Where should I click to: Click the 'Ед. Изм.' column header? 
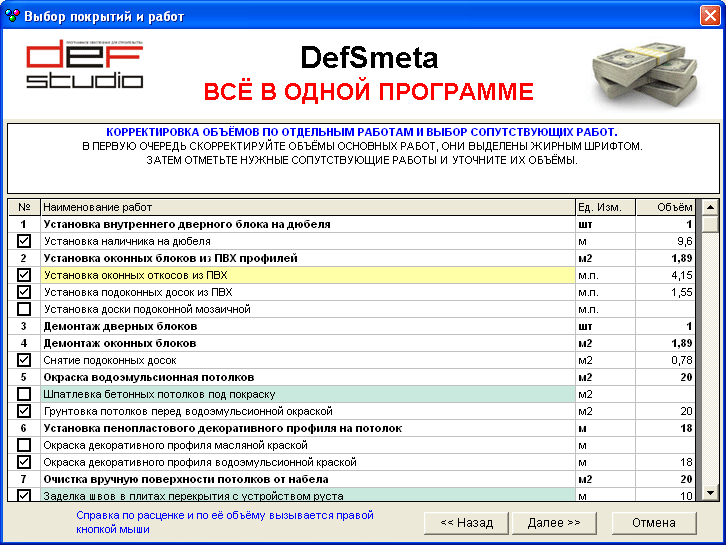[605, 207]
